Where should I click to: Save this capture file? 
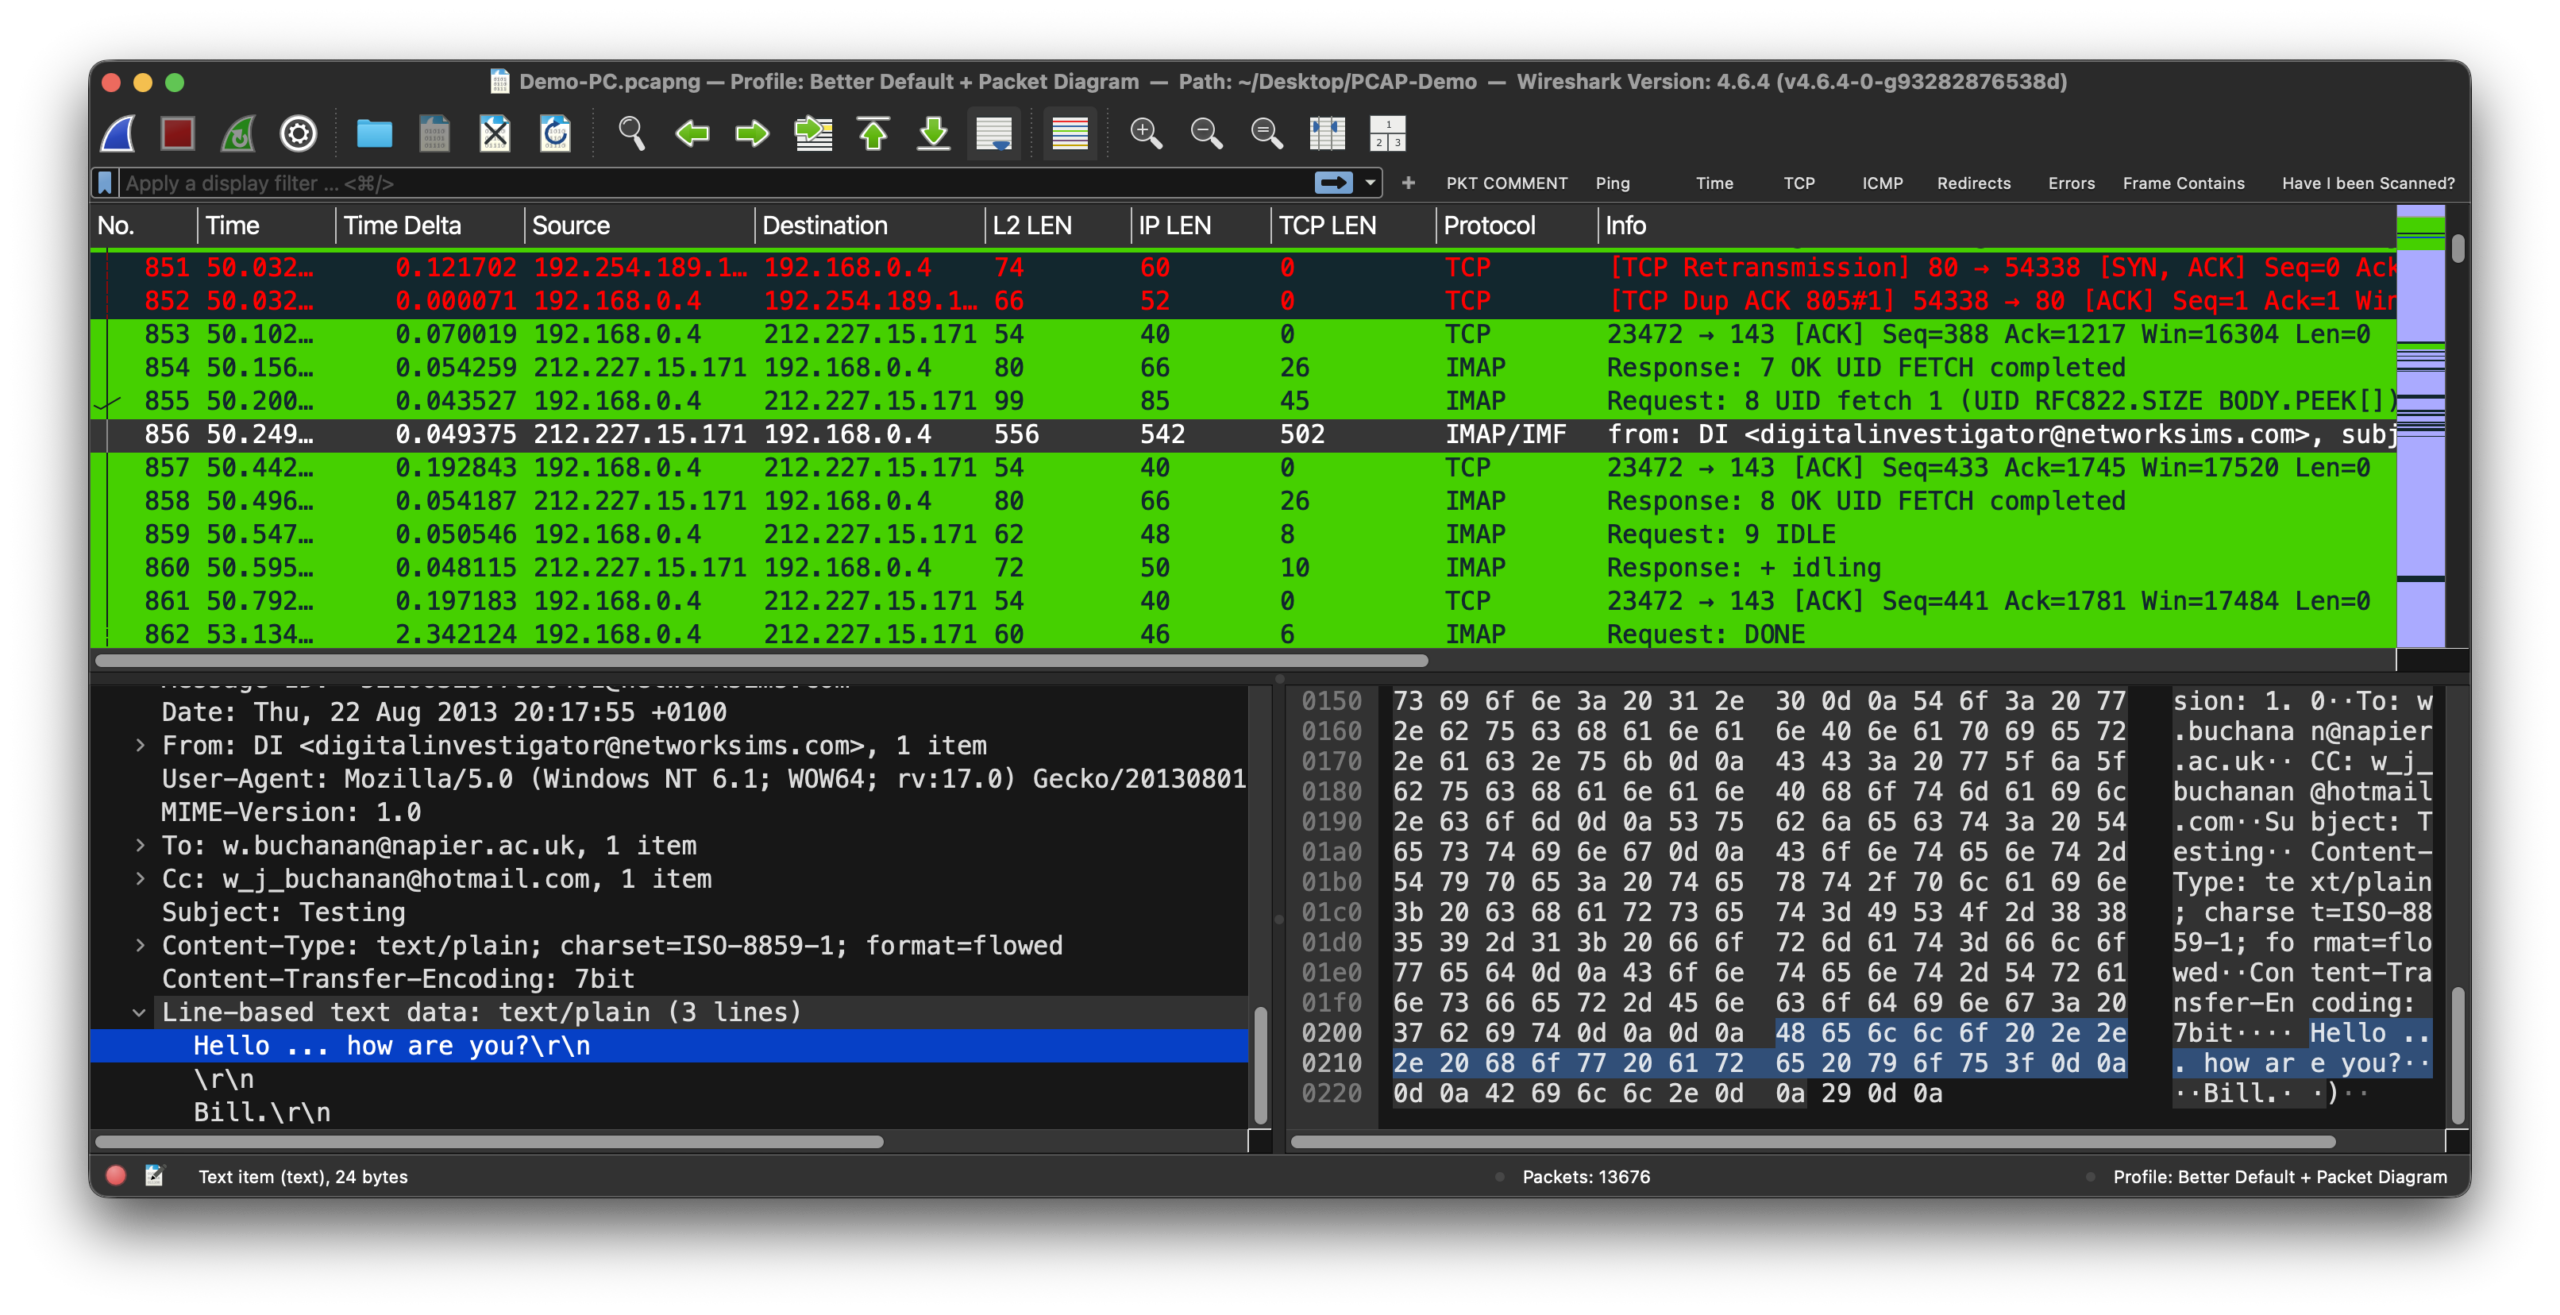click(x=434, y=133)
